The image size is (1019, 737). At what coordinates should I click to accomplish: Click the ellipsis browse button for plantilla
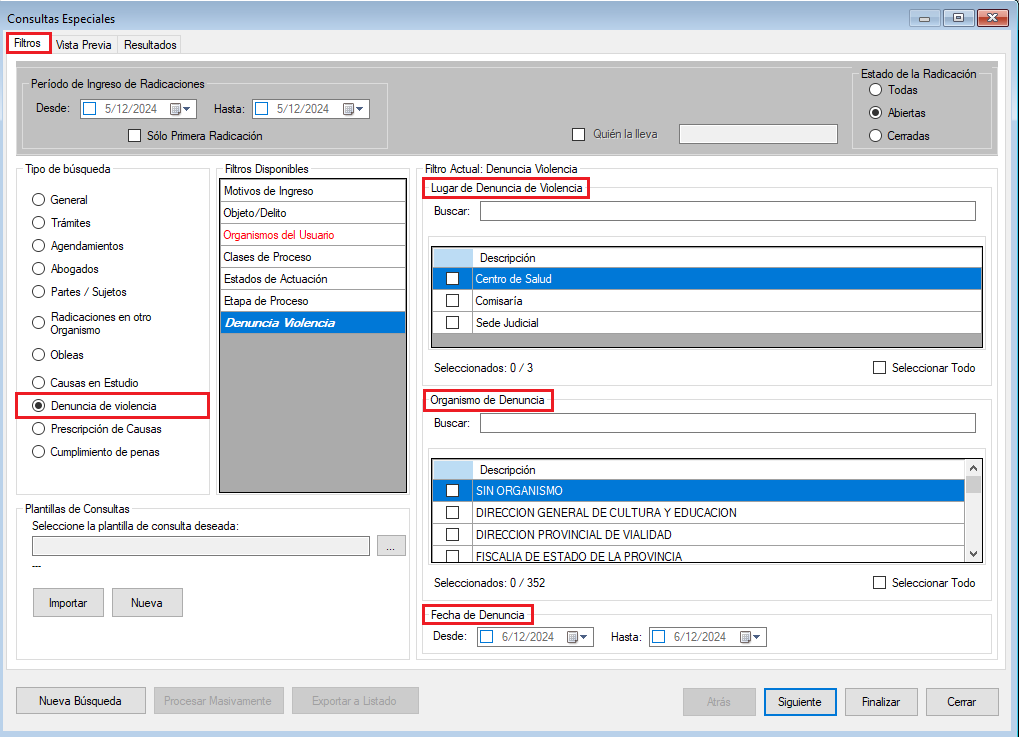[391, 546]
